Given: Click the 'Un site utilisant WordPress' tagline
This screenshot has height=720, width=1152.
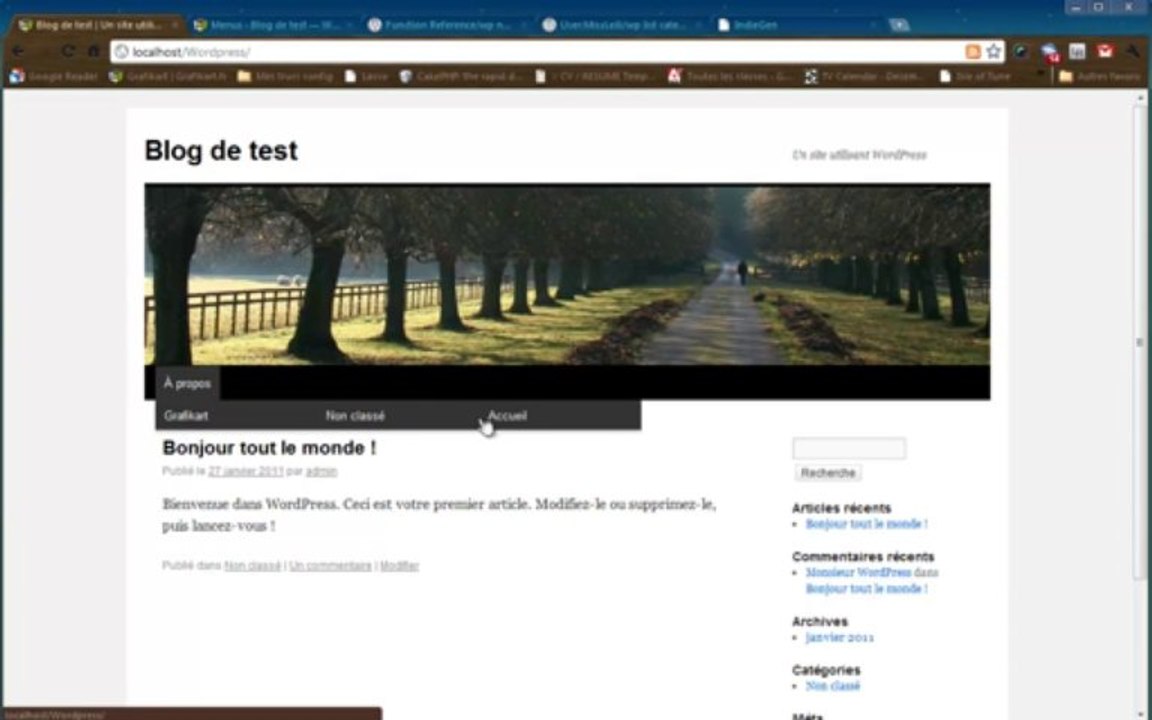Looking at the screenshot, I should (x=859, y=155).
